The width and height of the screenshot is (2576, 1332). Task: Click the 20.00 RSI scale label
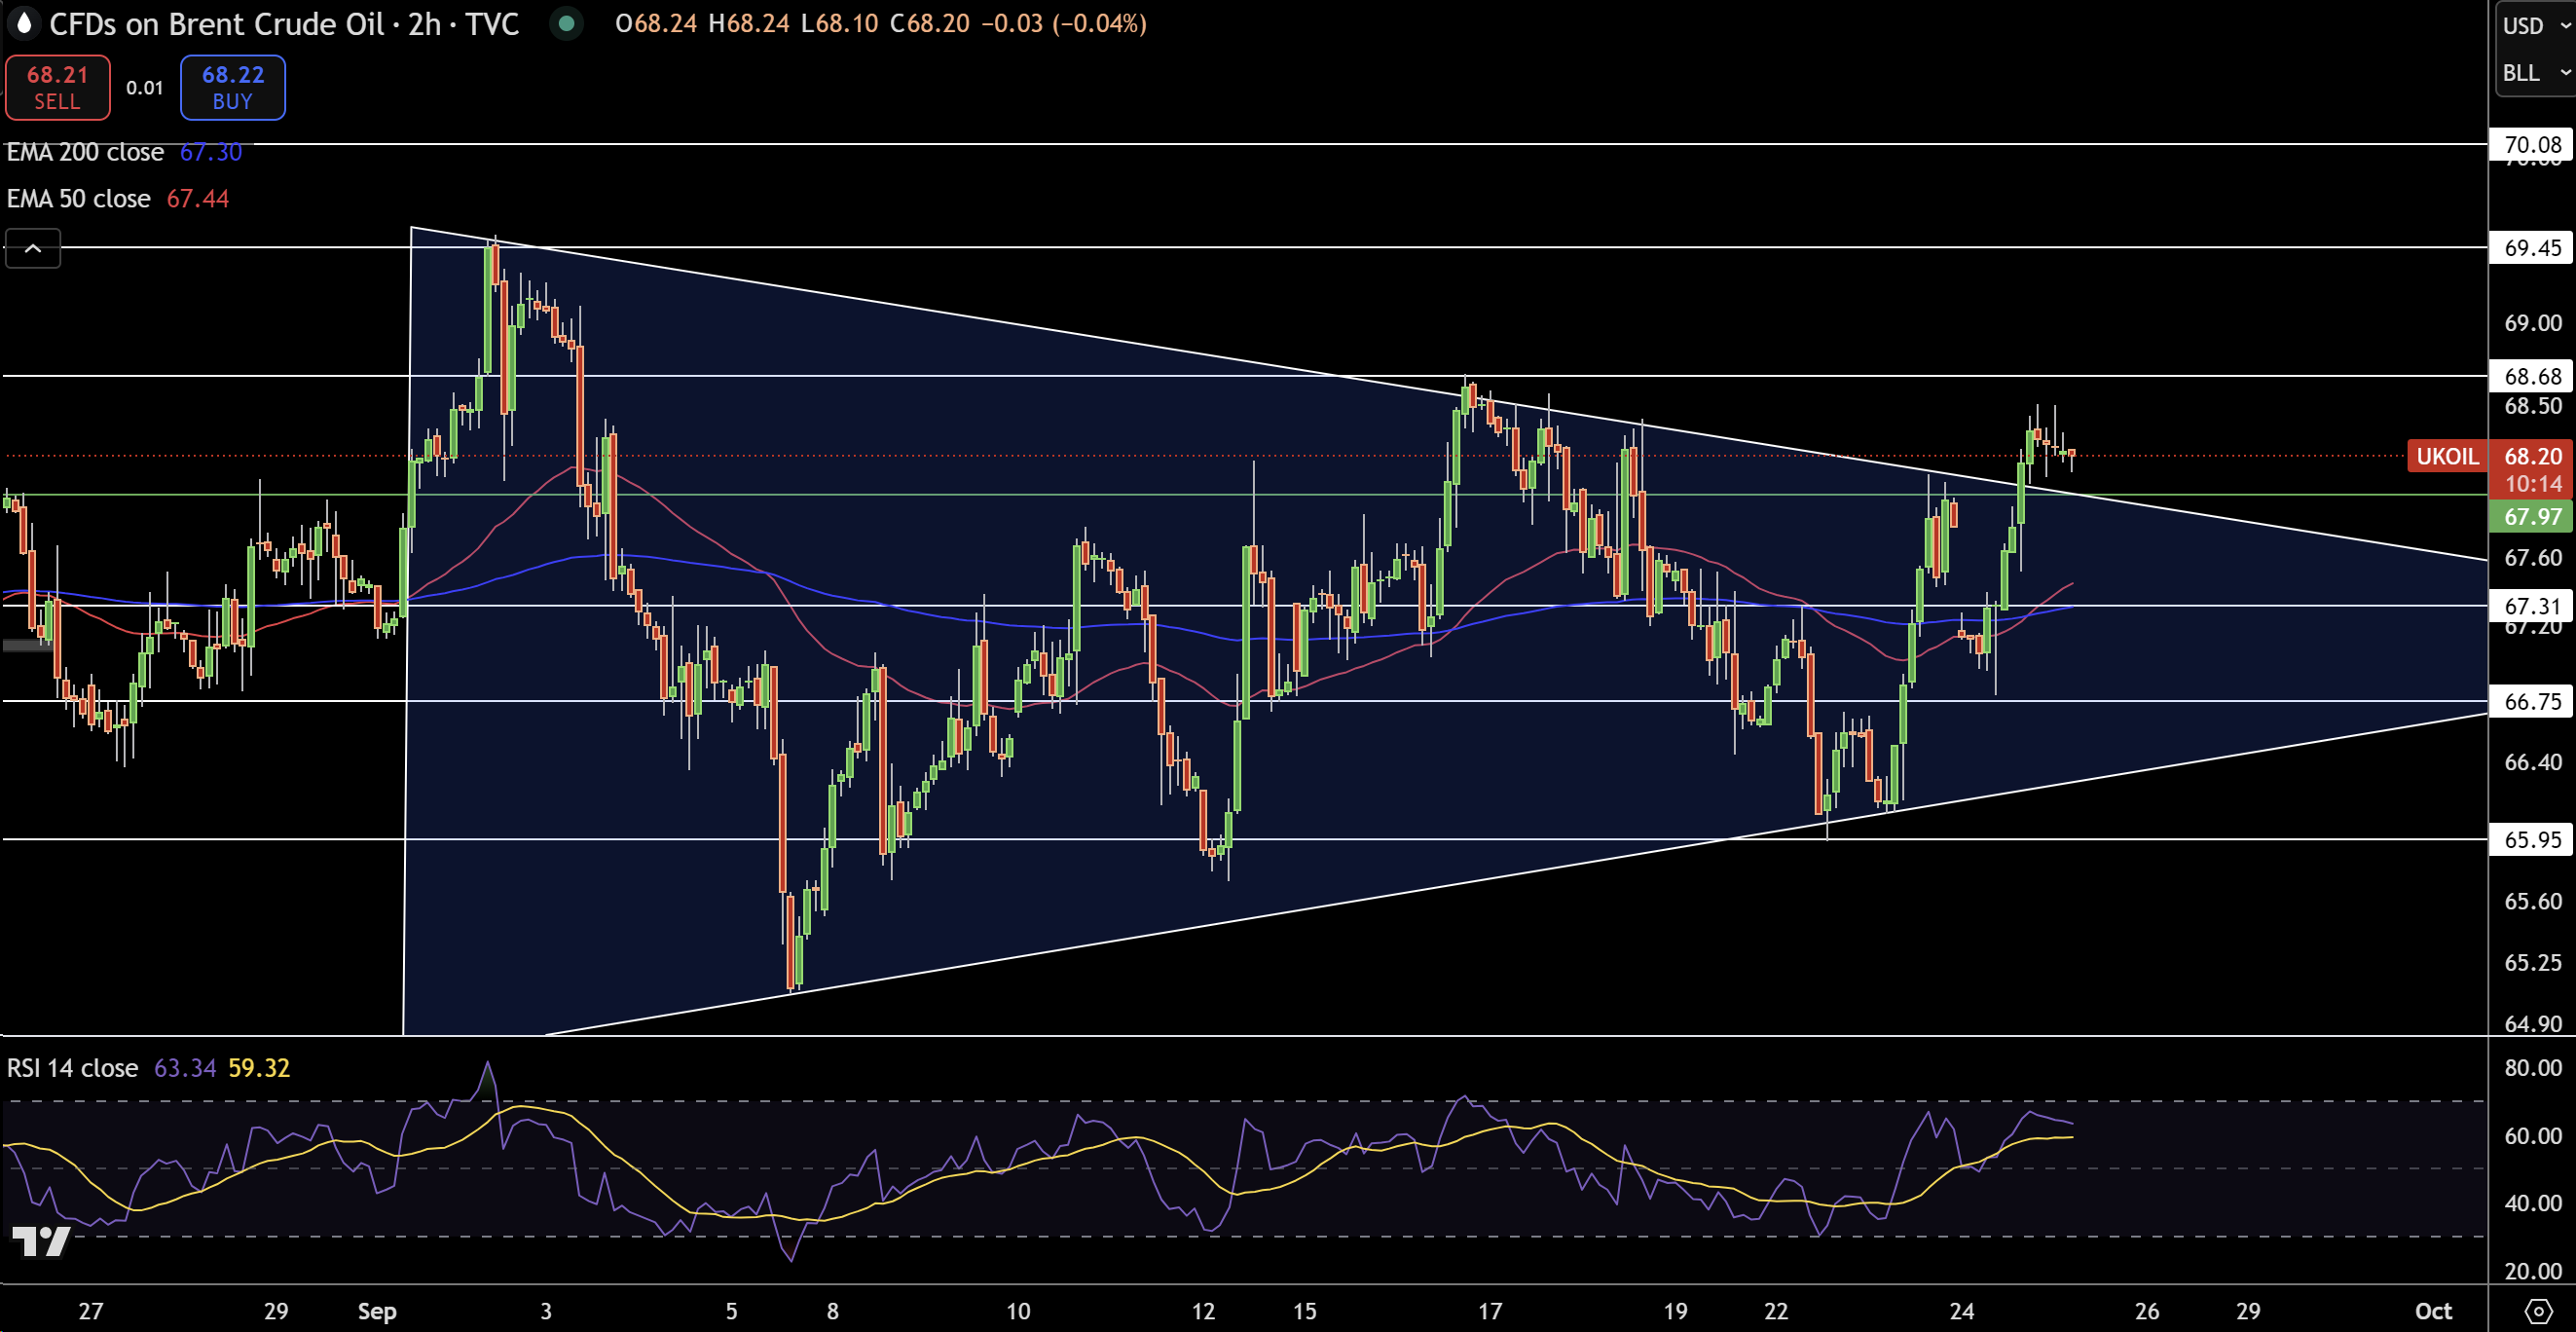click(x=2532, y=1271)
